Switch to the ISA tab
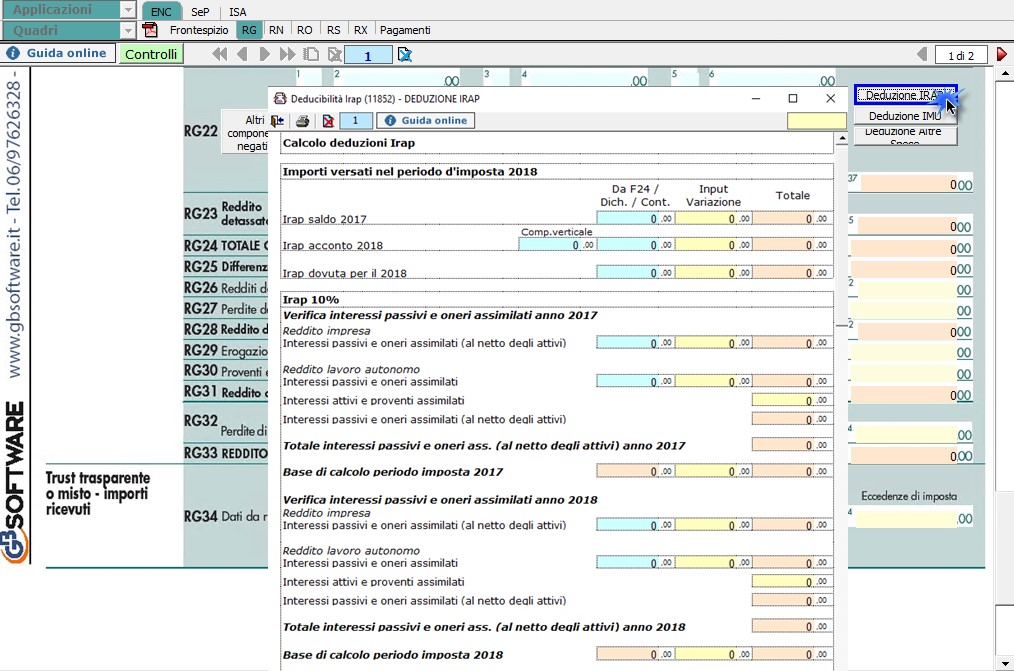Screen dimensions: 1014x671 tap(237, 12)
